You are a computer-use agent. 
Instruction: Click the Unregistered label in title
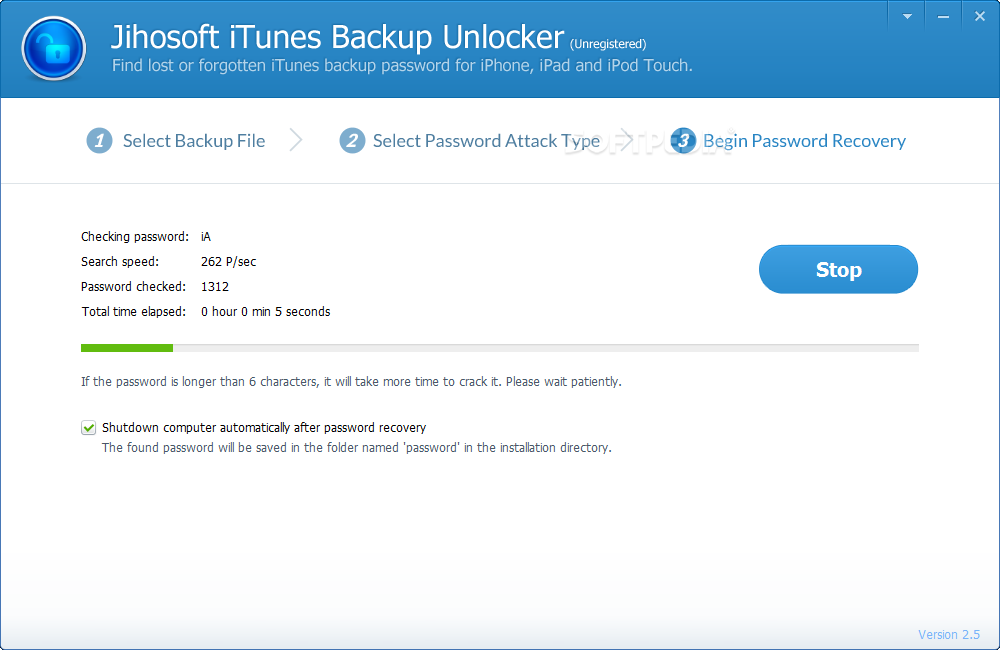[608, 44]
